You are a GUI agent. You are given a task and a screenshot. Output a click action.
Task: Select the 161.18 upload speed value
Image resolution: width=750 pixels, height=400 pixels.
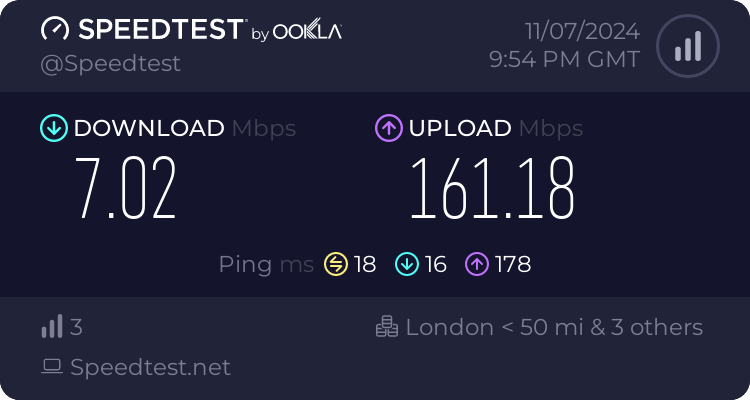pyautogui.click(x=492, y=190)
